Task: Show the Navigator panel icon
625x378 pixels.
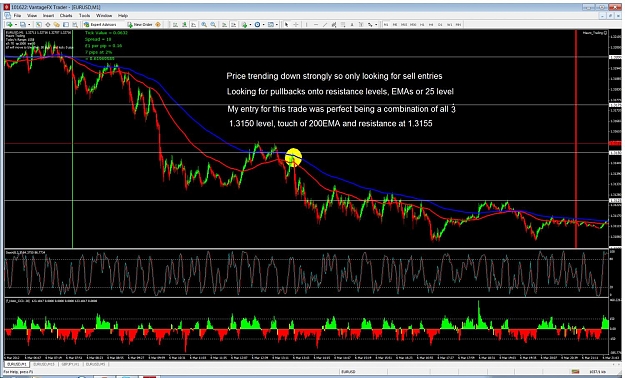Action: 57,25
